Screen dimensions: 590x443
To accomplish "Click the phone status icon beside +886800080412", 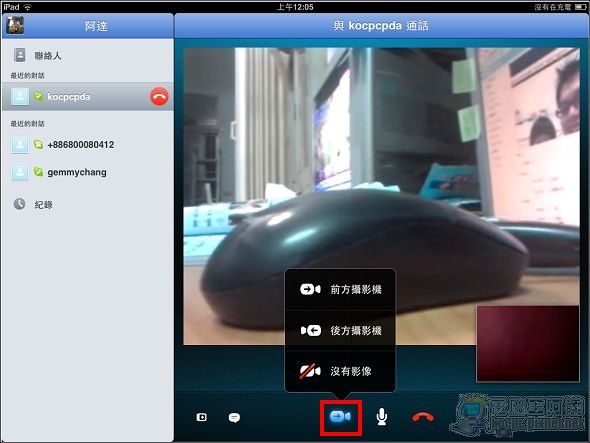I will (38, 144).
